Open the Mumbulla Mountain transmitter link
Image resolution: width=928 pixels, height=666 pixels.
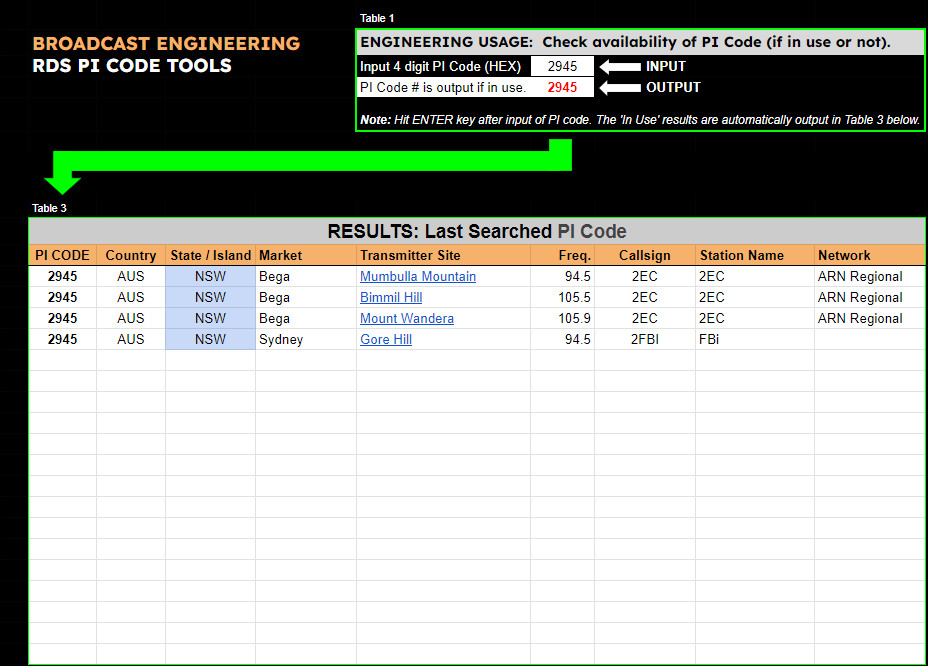[x=418, y=276]
